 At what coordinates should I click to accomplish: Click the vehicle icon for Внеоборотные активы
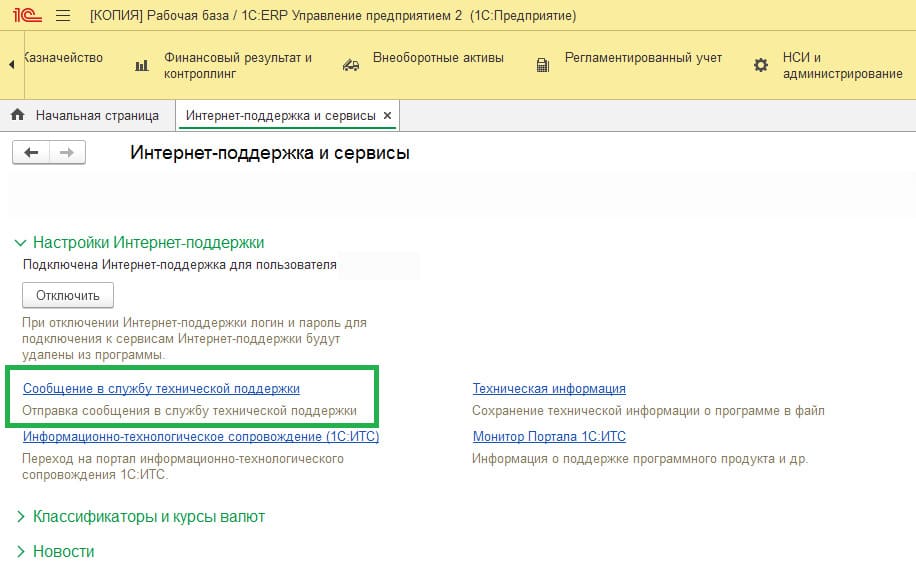(x=351, y=65)
